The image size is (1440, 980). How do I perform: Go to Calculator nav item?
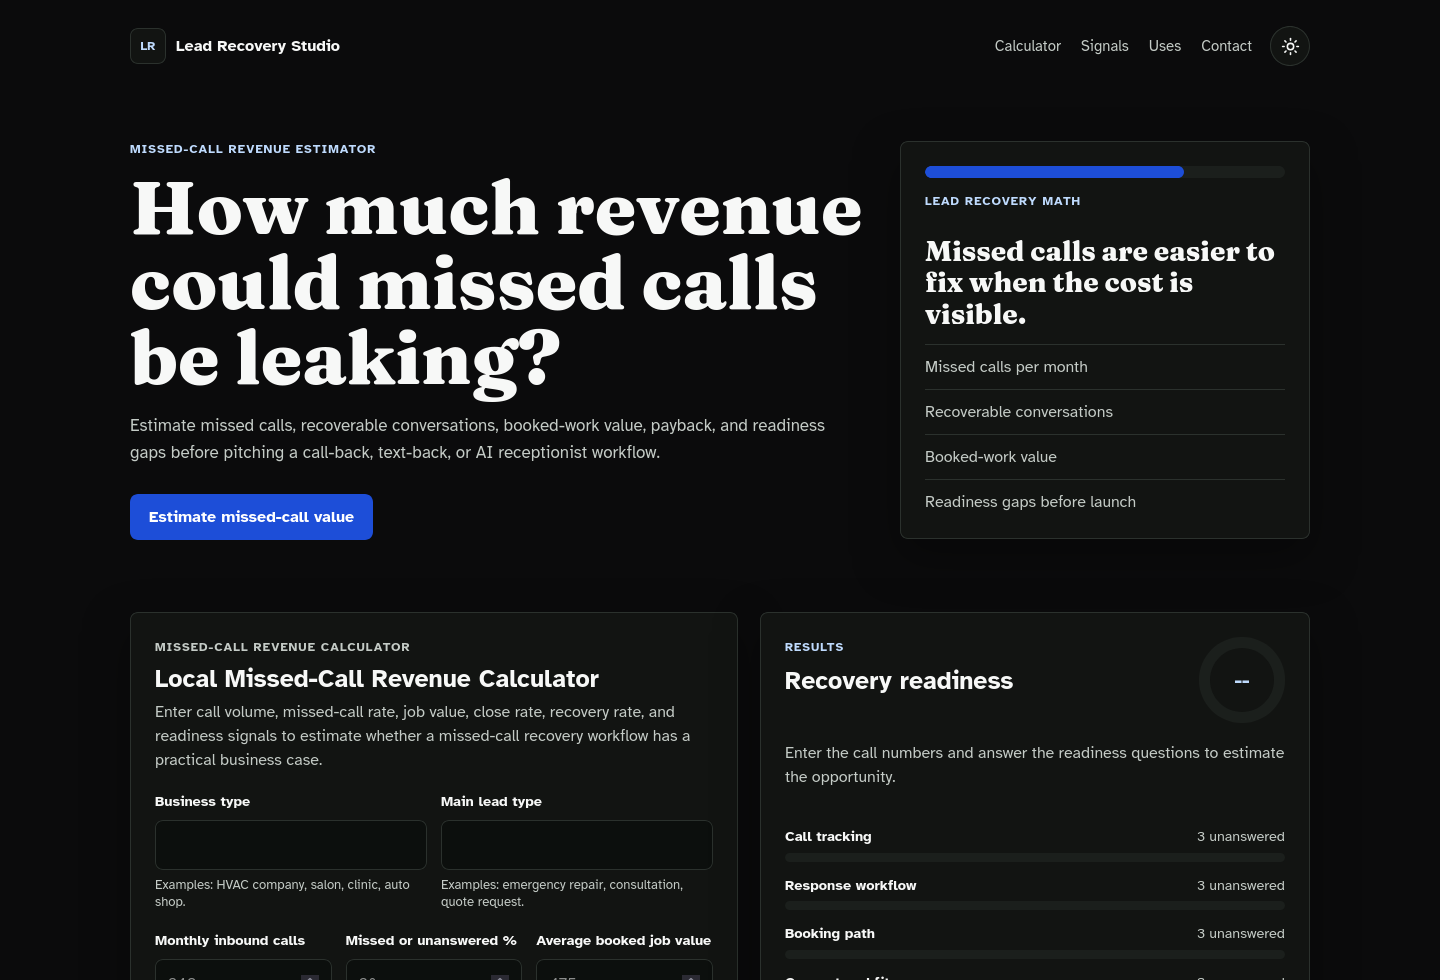pos(1027,46)
